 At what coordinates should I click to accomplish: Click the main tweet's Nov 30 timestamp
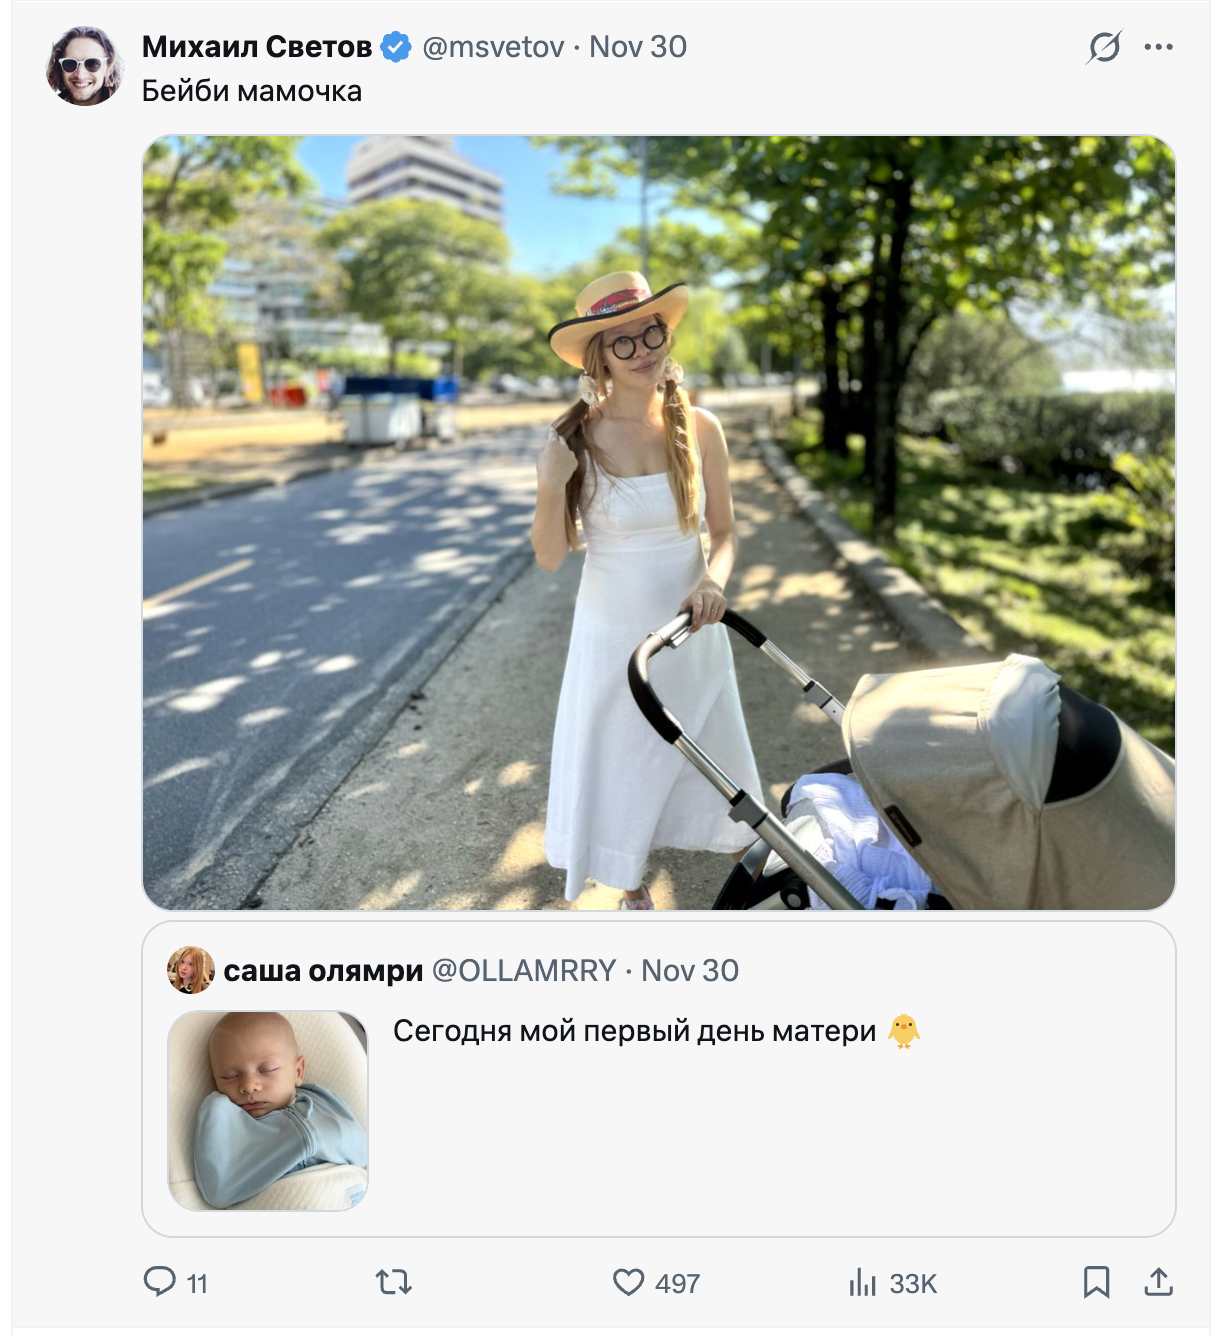coord(638,47)
